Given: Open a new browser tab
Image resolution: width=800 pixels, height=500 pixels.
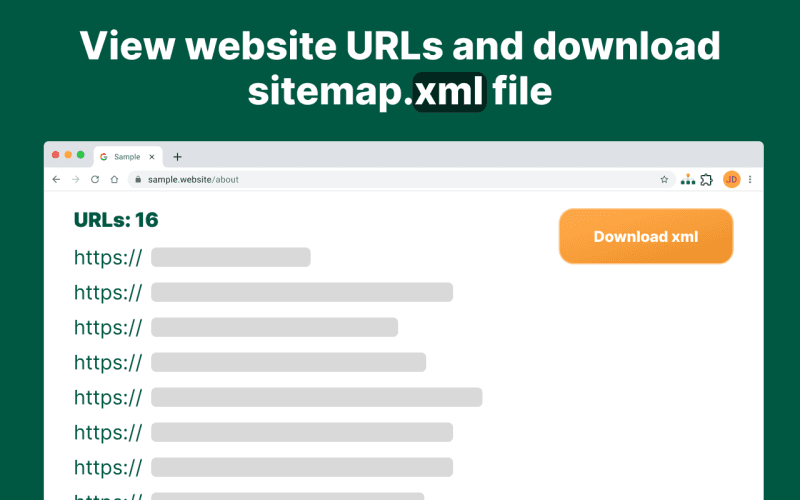Looking at the screenshot, I should [x=177, y=156].
